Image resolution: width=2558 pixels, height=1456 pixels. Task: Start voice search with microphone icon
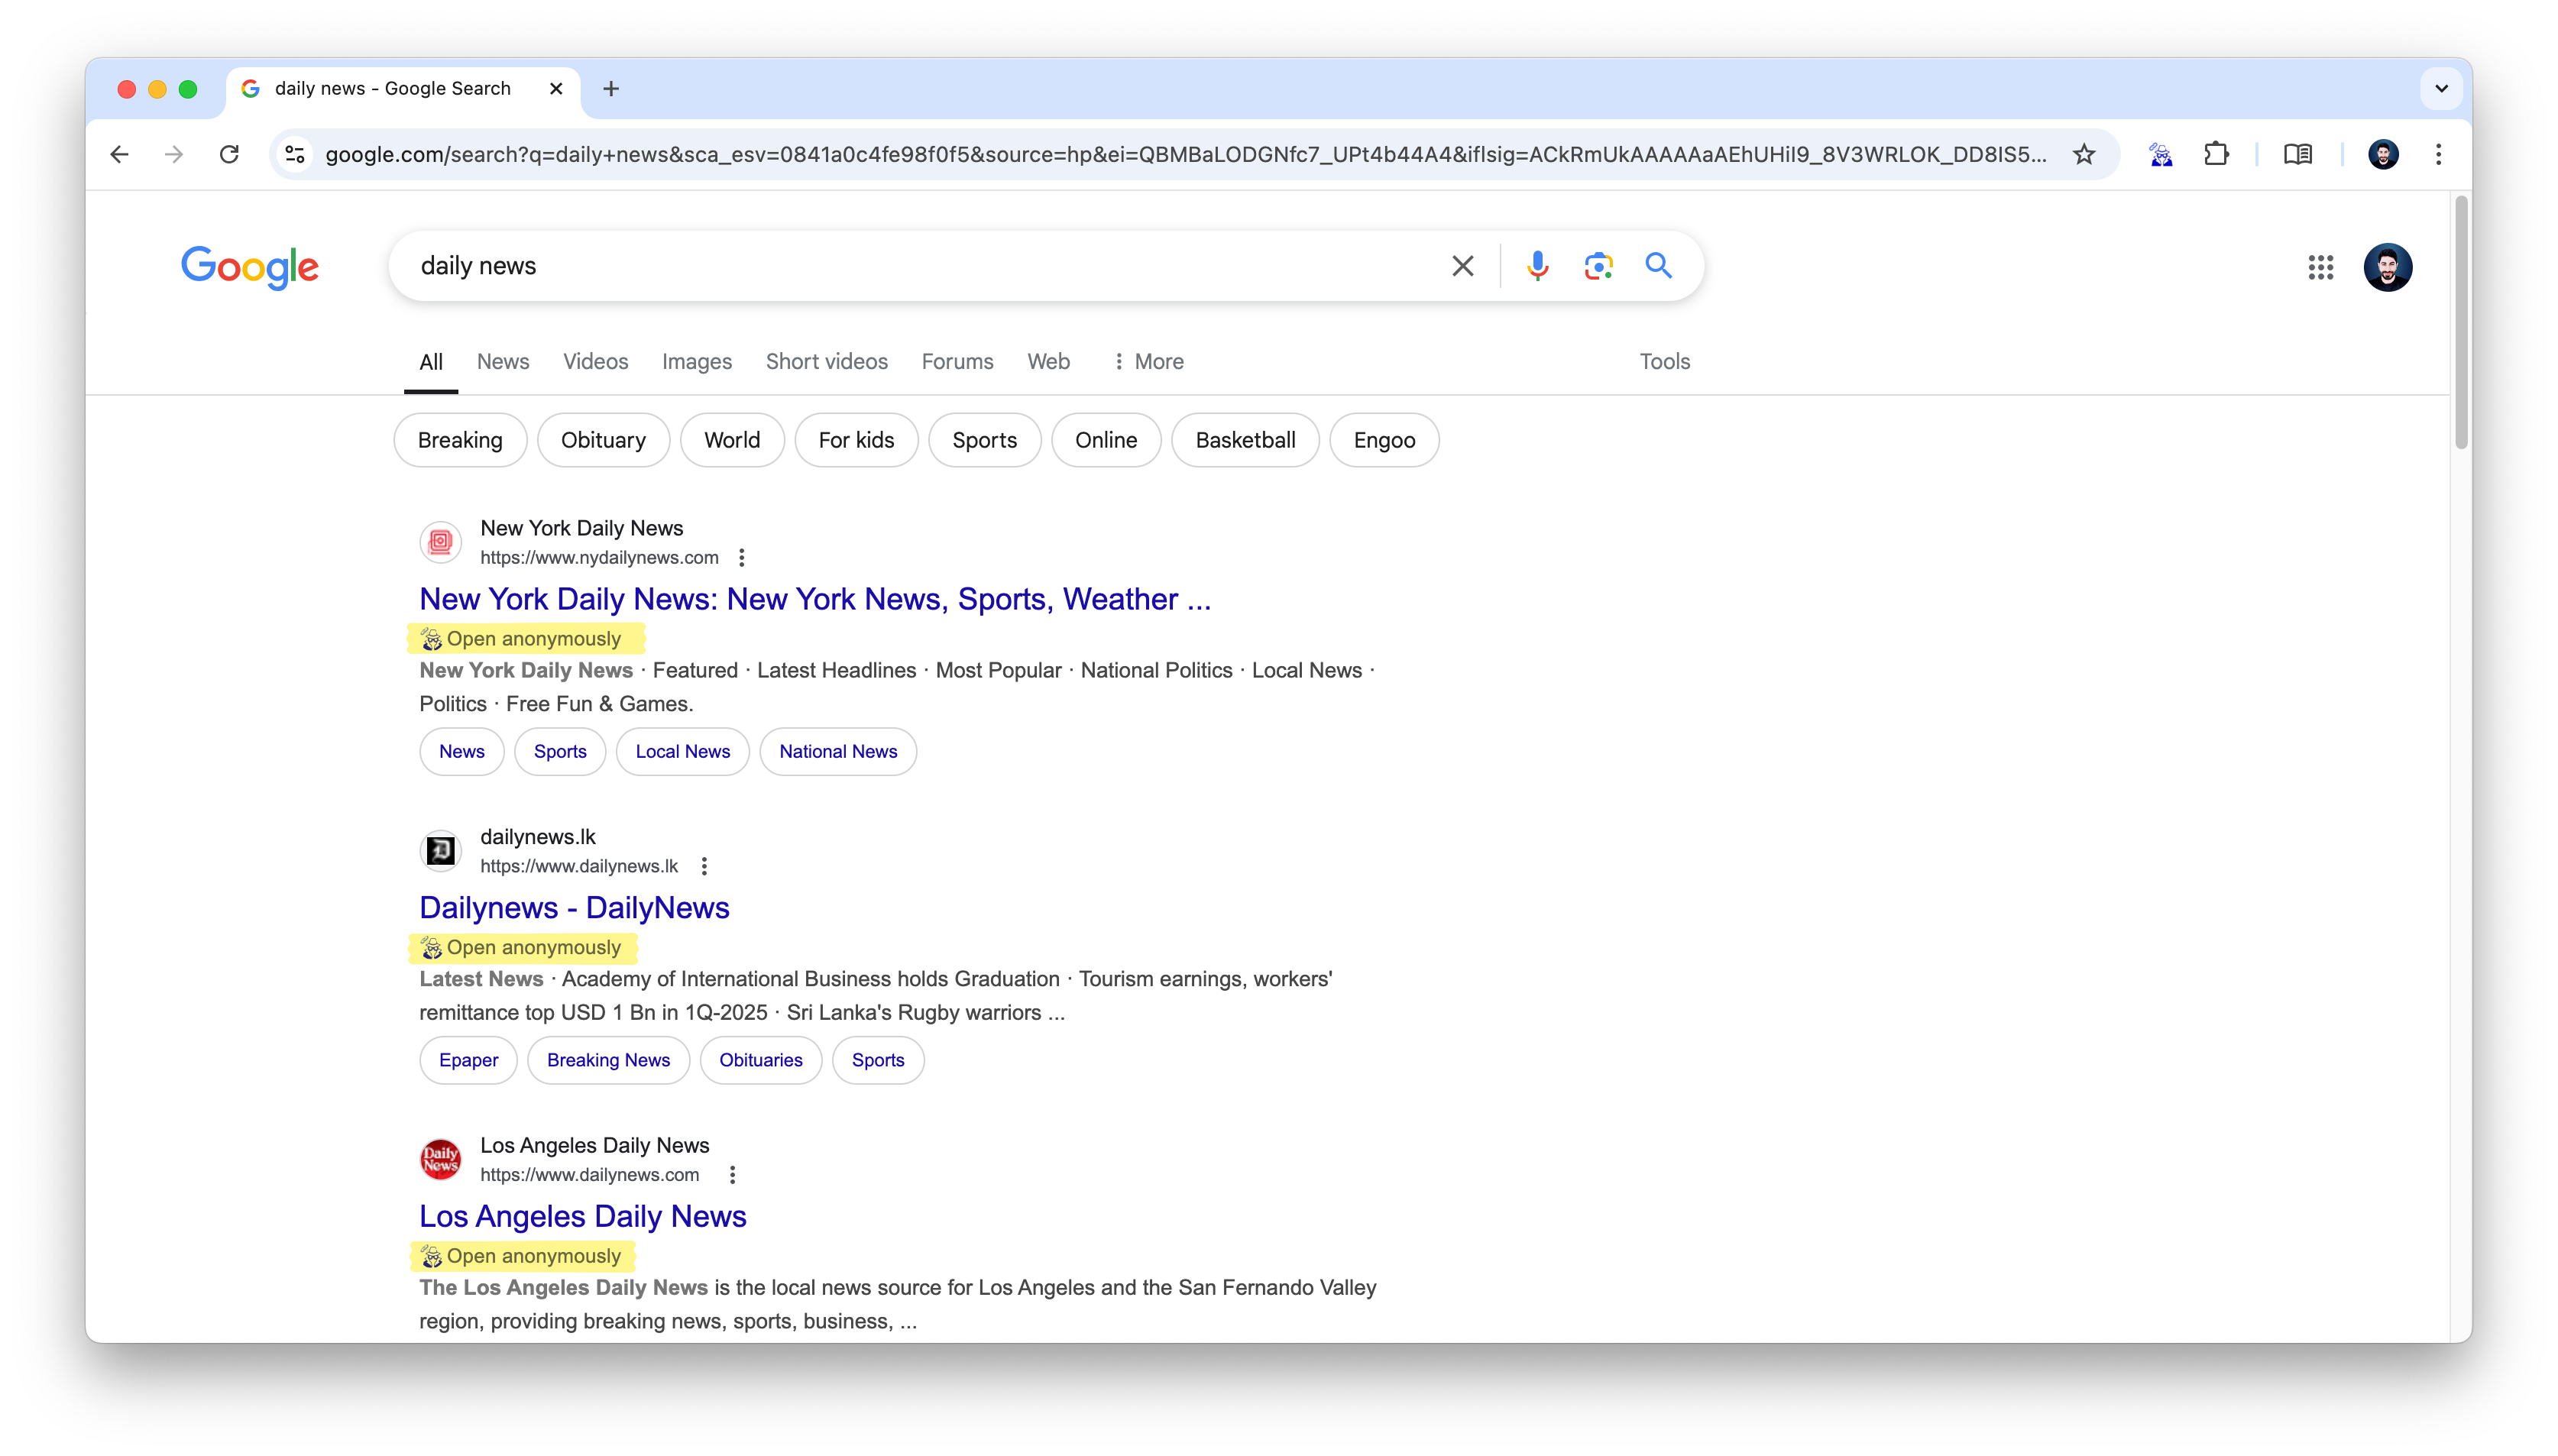(x=1538, y=266)
